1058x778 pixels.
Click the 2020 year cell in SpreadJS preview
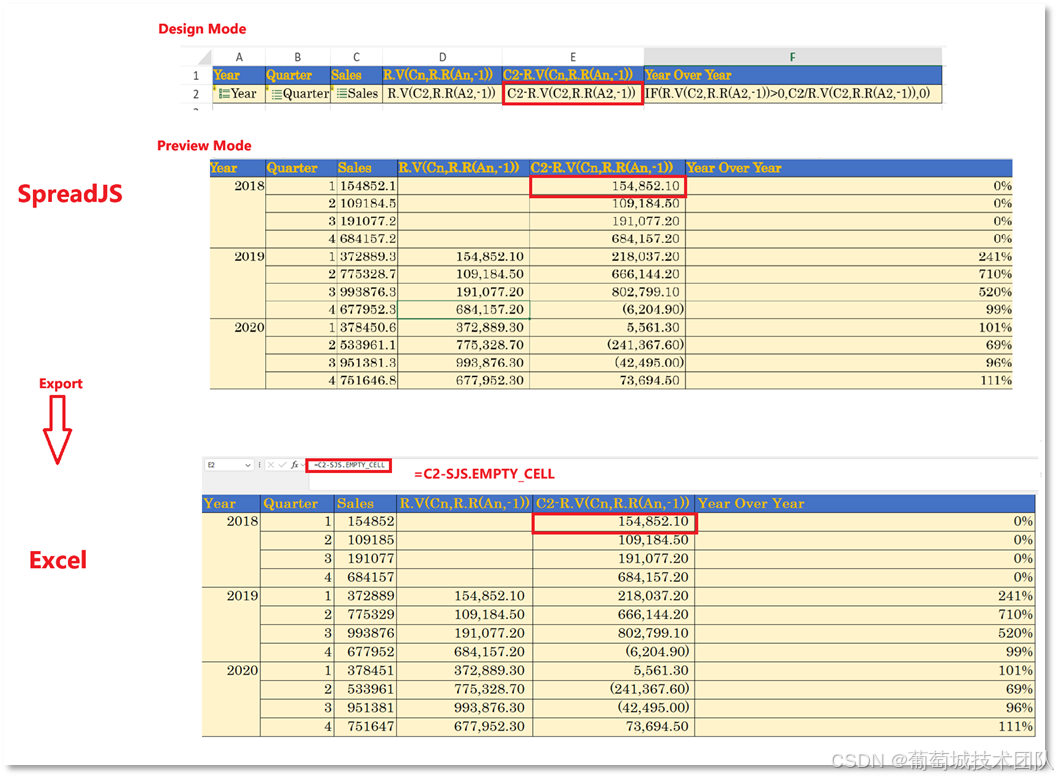pyautogui.click(x=238, y=354)
